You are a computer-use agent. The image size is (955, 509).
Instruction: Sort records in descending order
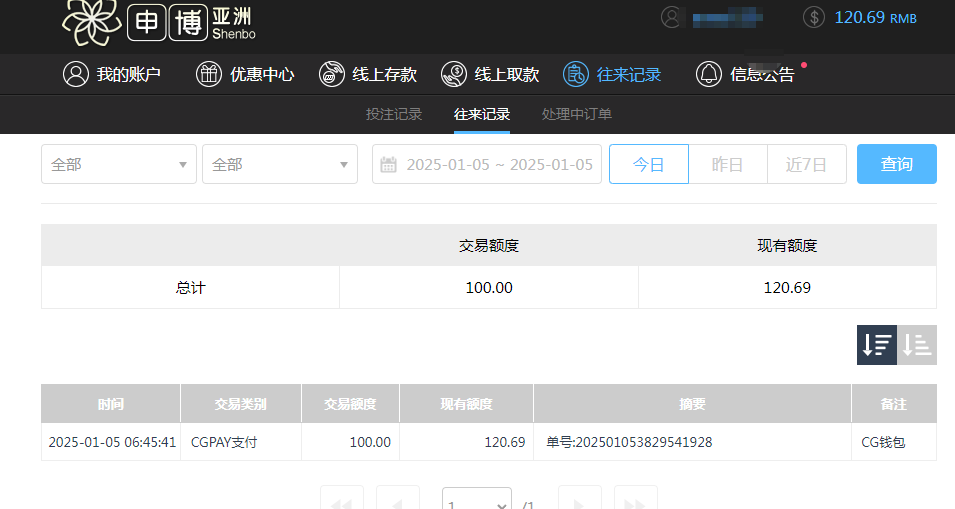pos(877,345)
